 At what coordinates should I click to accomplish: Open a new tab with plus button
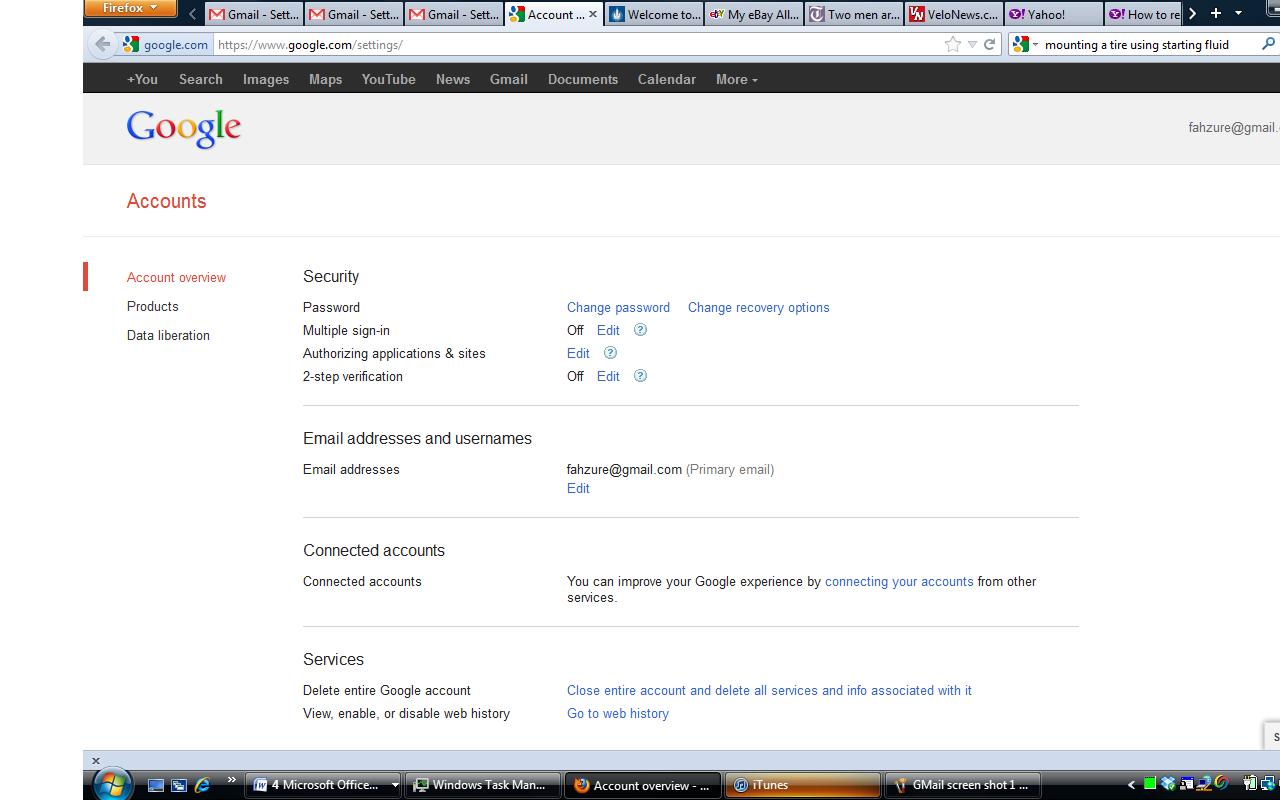pyautogui.click(x=1216, y=13)
